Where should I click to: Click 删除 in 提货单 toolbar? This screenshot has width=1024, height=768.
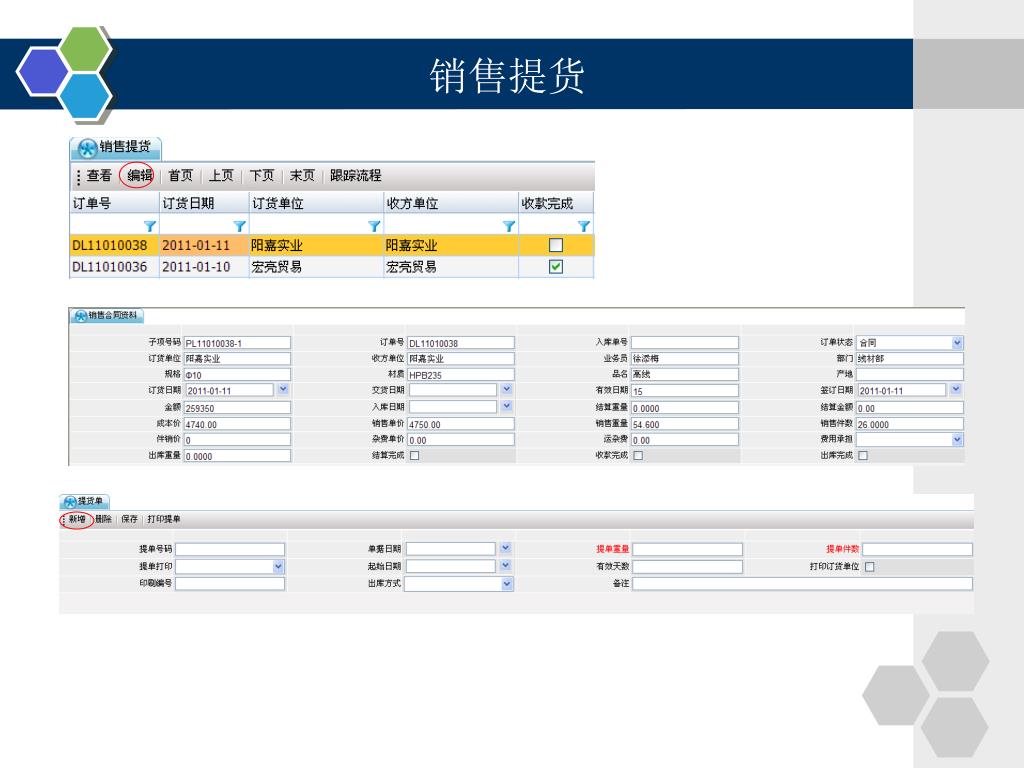tap(103, 519)
